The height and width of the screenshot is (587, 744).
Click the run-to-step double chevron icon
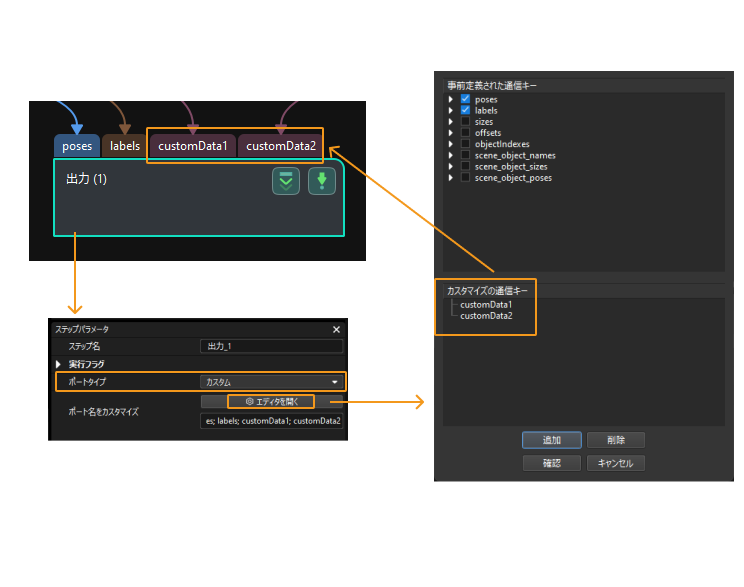coord(286,181)
